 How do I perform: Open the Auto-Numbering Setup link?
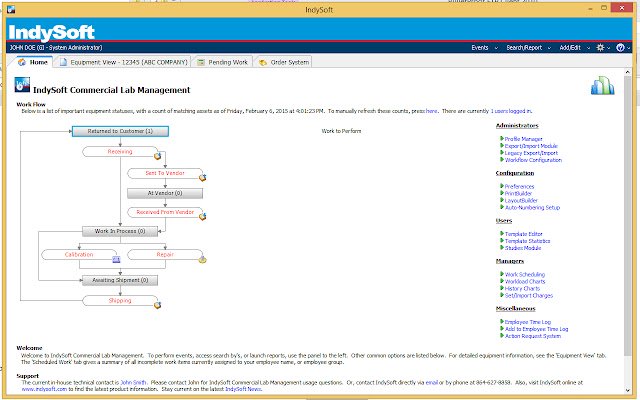(532, 207)
